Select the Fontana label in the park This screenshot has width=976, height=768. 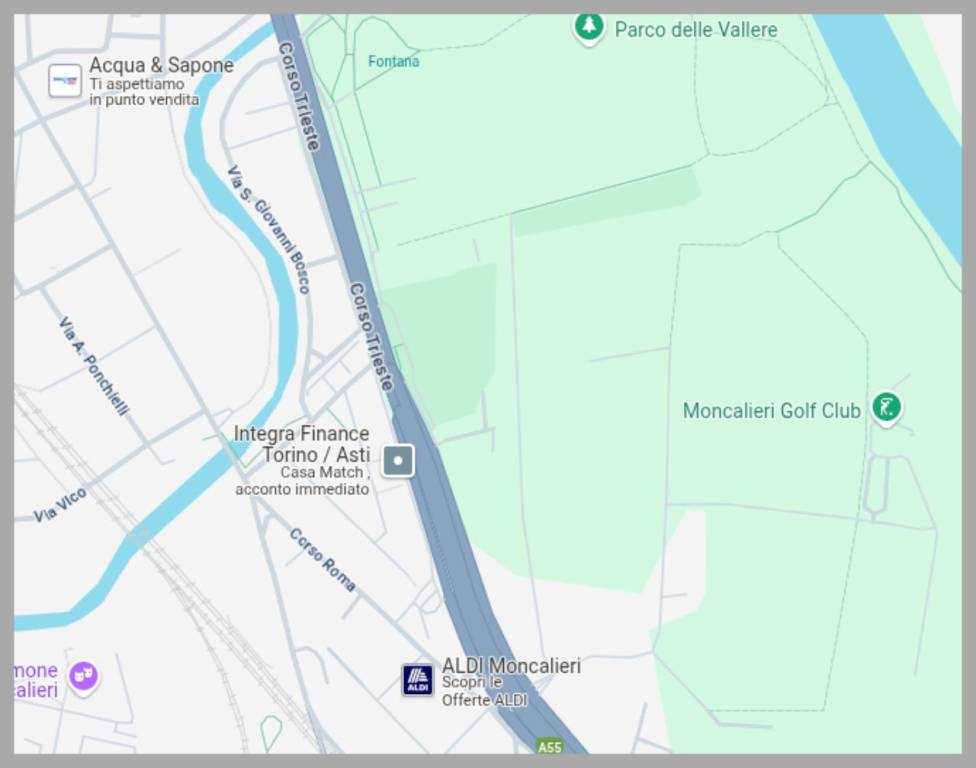393,61
